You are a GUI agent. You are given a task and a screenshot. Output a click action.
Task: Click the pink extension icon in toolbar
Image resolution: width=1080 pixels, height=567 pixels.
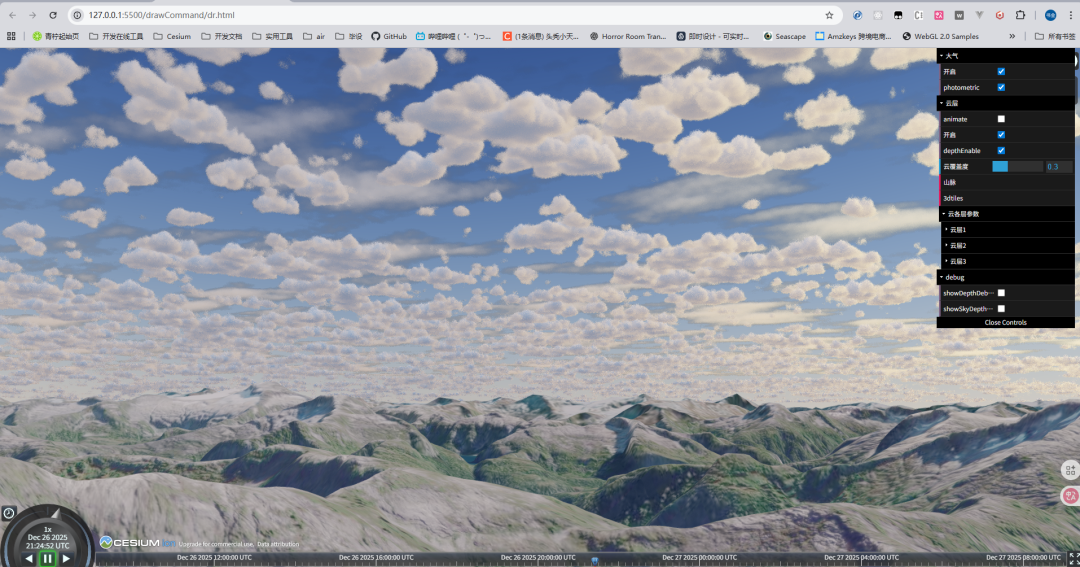939,14
